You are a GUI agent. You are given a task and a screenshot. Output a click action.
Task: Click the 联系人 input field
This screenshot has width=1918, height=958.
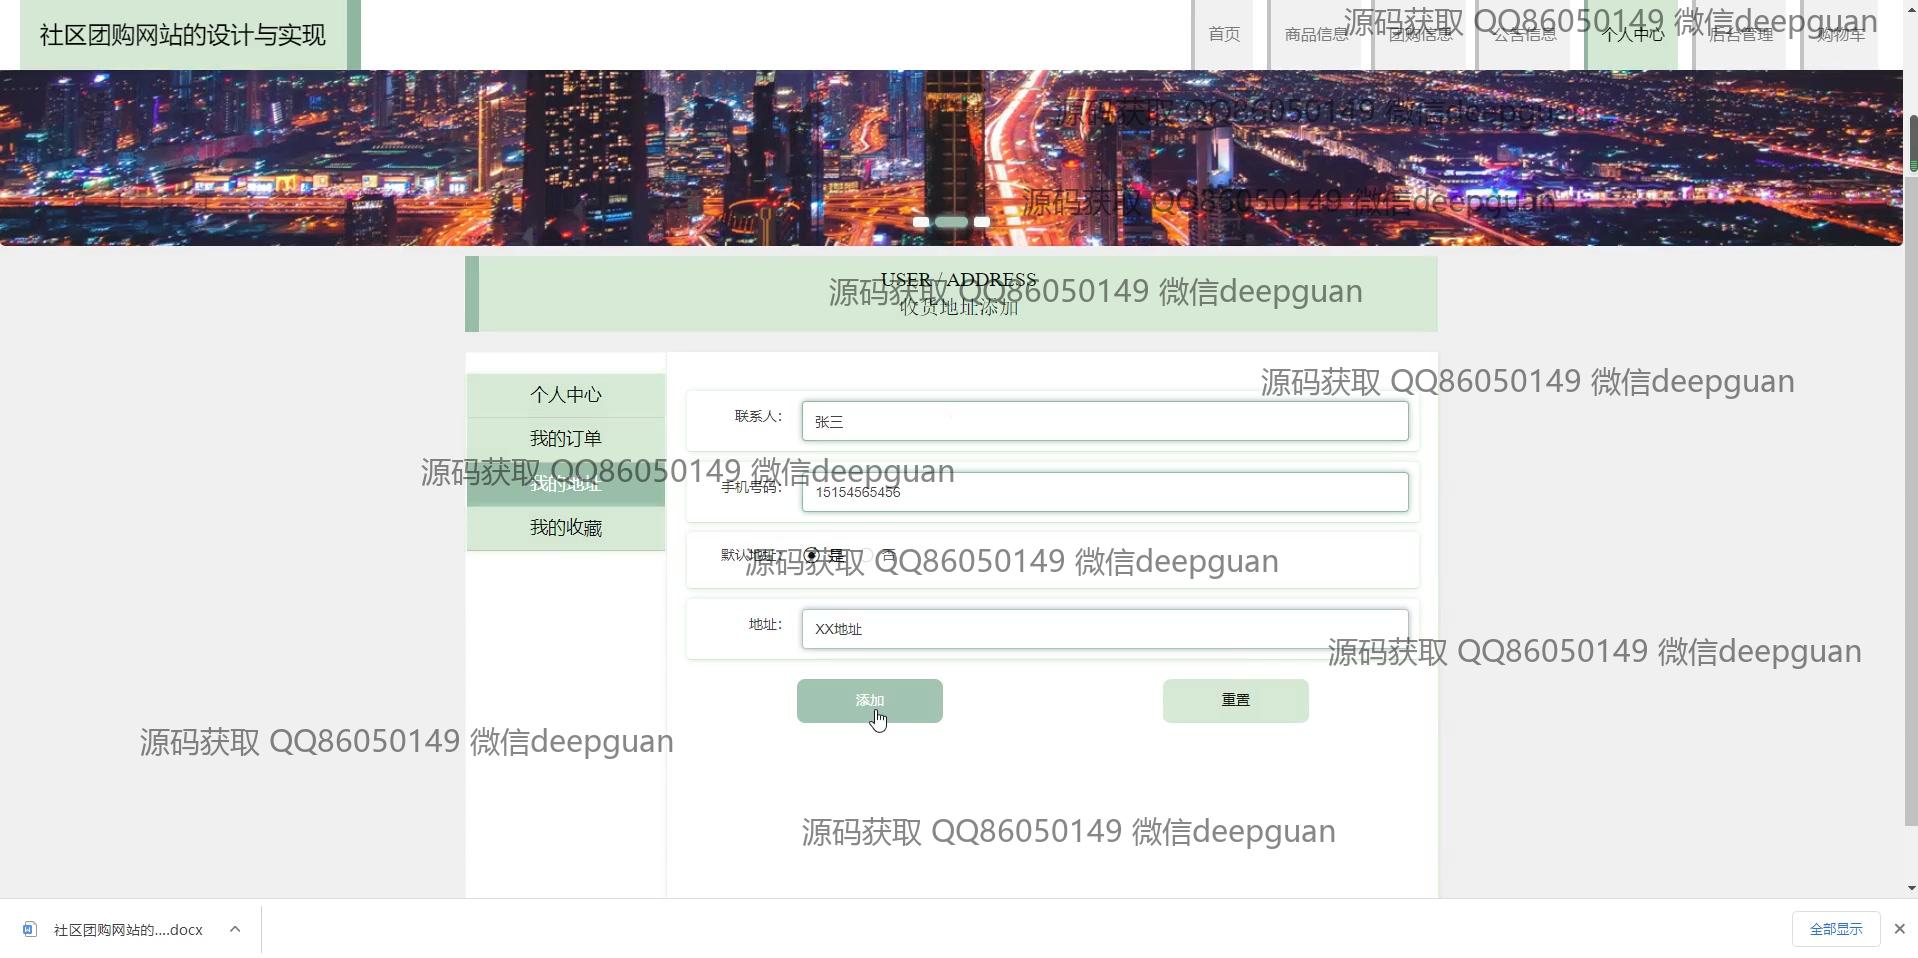pyautogui.click(x=1105, y=421)
